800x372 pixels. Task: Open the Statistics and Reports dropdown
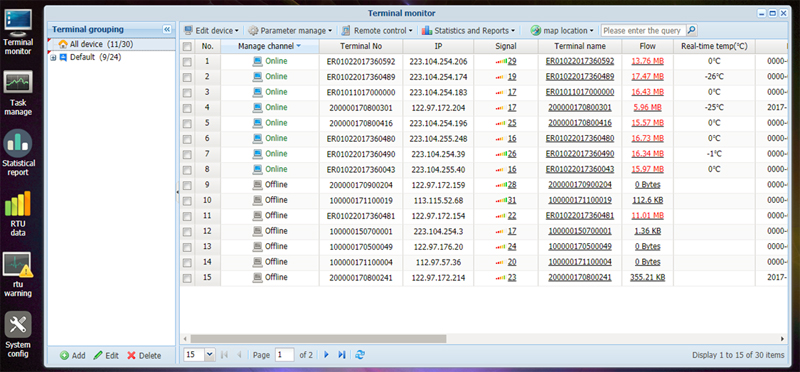[468, 31]
